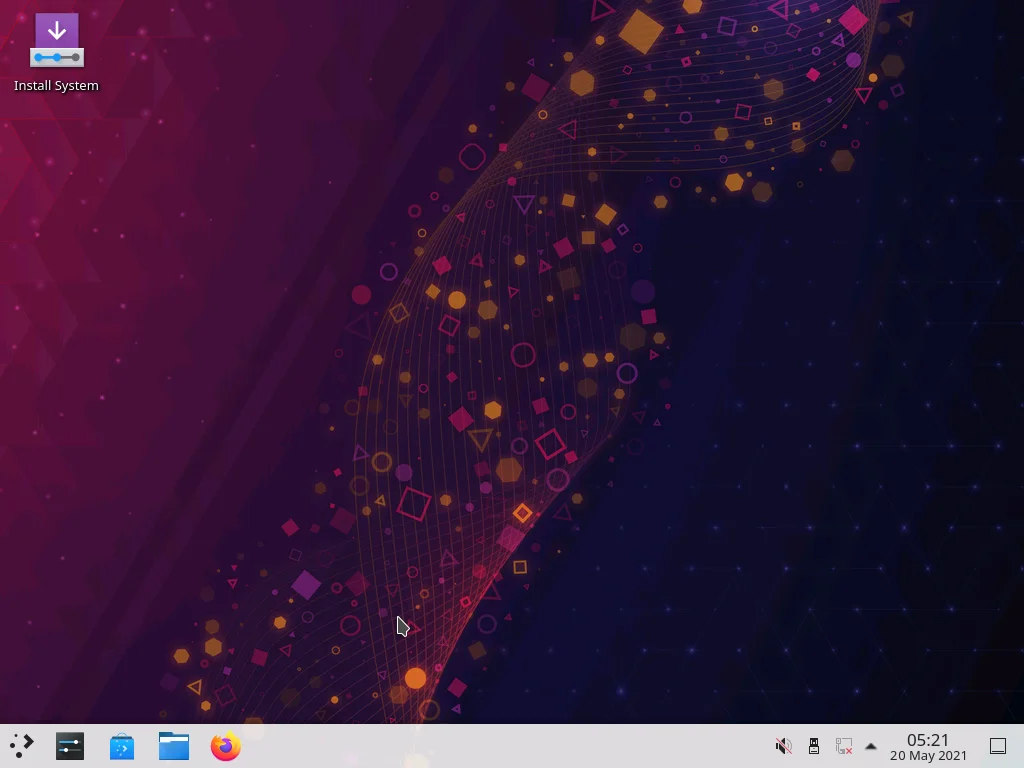Toggle Show Desktop button at panel end
1024x768 pixels.
997,746
